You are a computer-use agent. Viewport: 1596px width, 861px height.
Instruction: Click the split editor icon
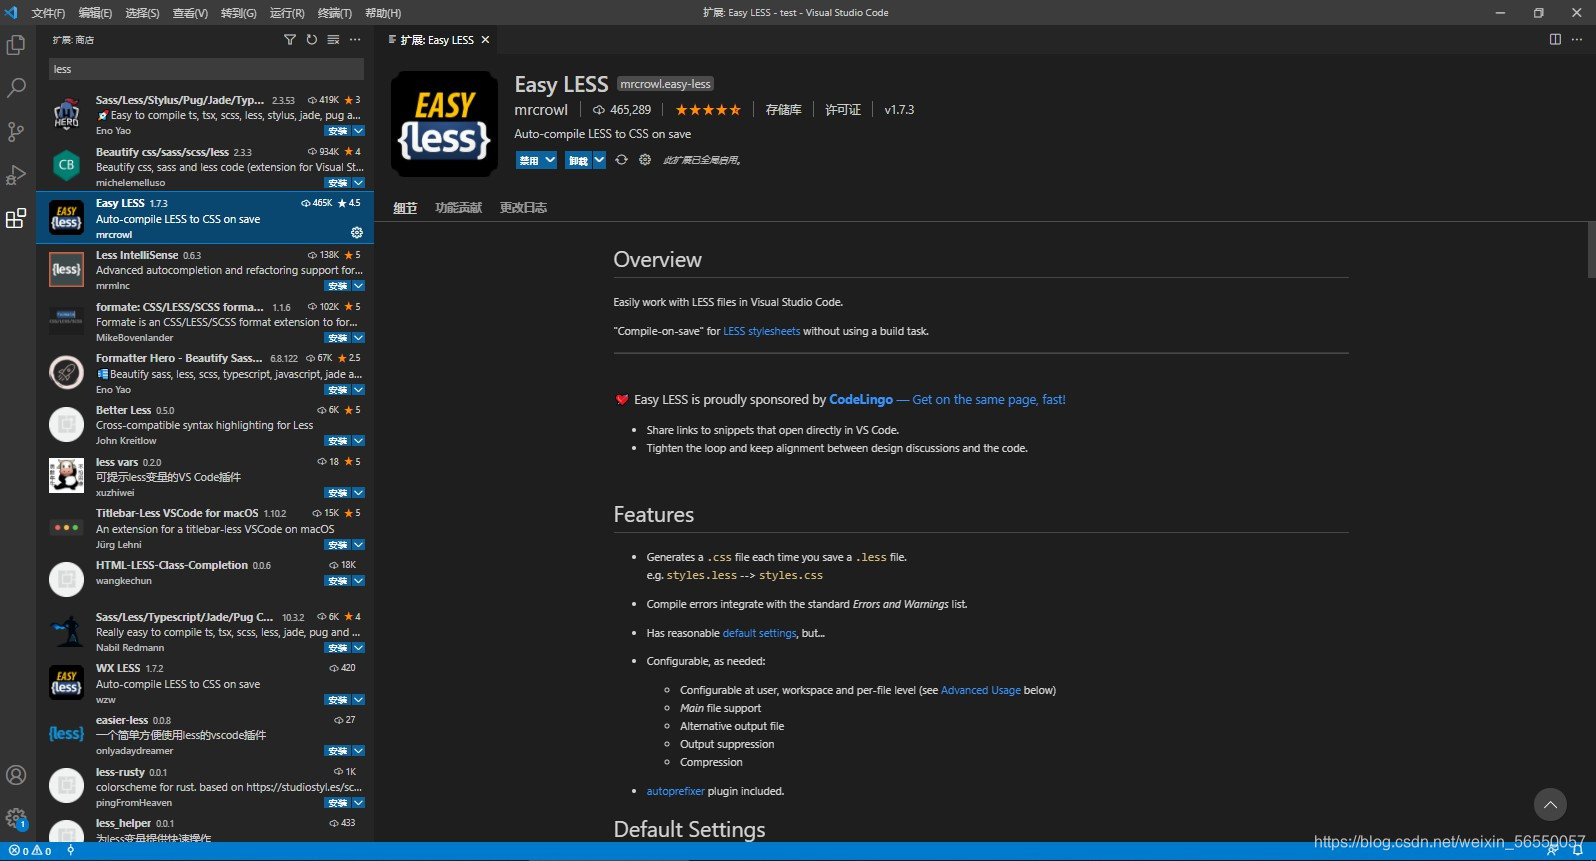pos(1555,40)
